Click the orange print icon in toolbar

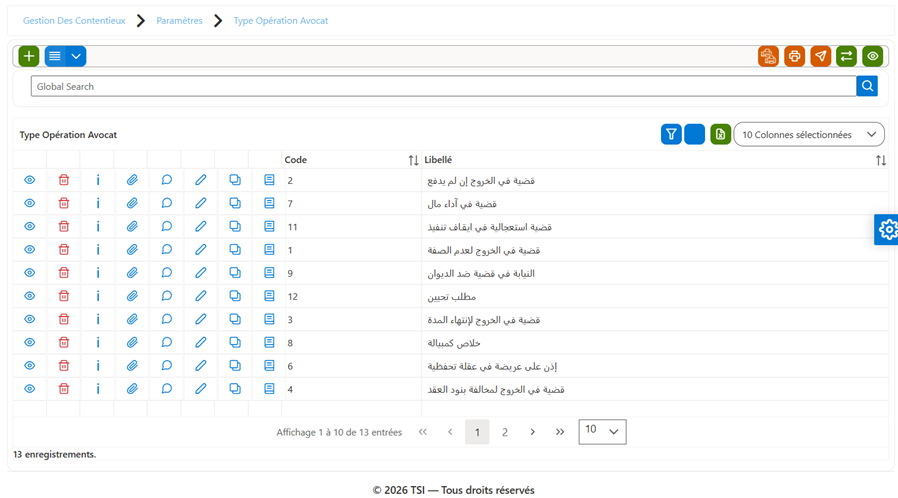794,56
